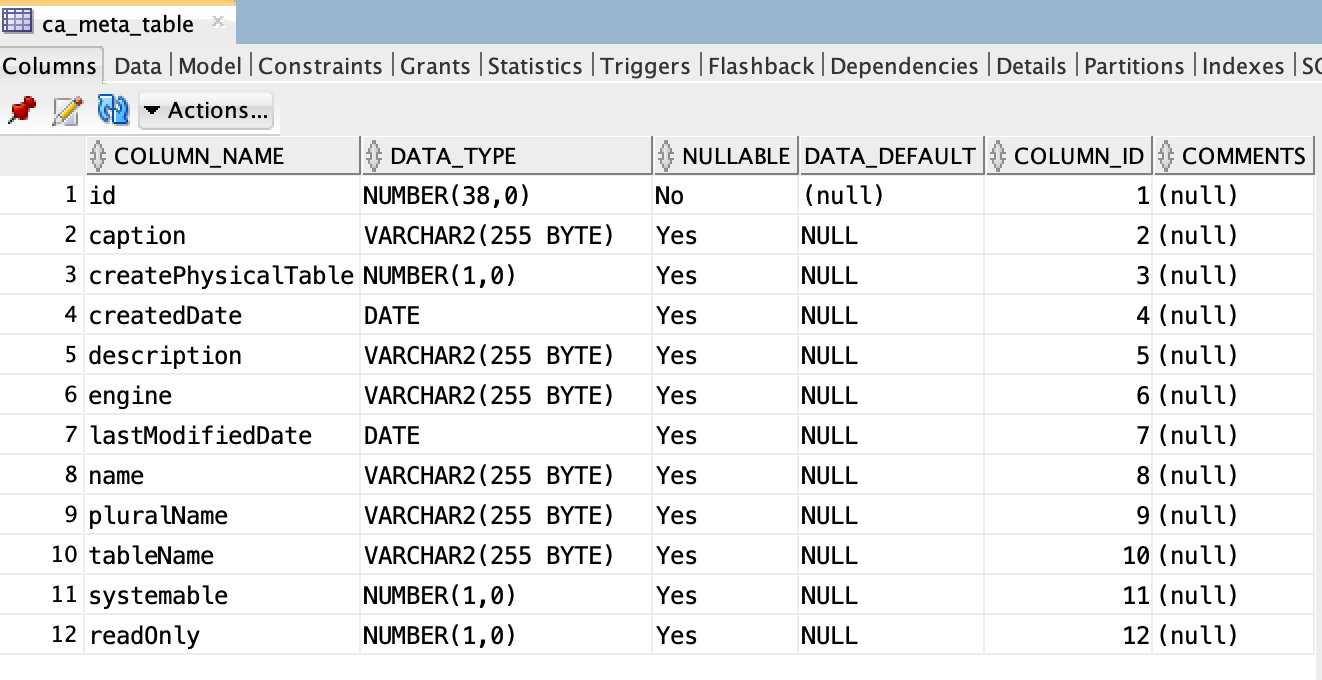Image resolution: width=1322 pixels, height=680 pixels.
Task: Click the DATA_DEFAULT column header
Action: coord(888,155)
